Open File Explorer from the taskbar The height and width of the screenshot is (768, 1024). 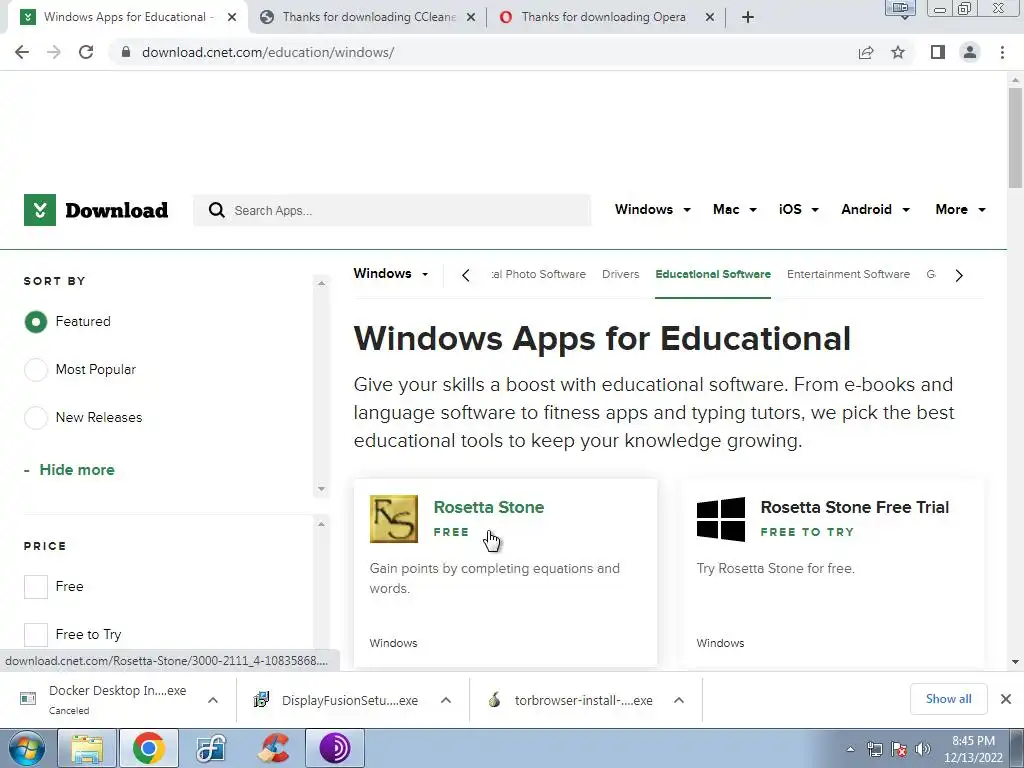click(87, 748)
